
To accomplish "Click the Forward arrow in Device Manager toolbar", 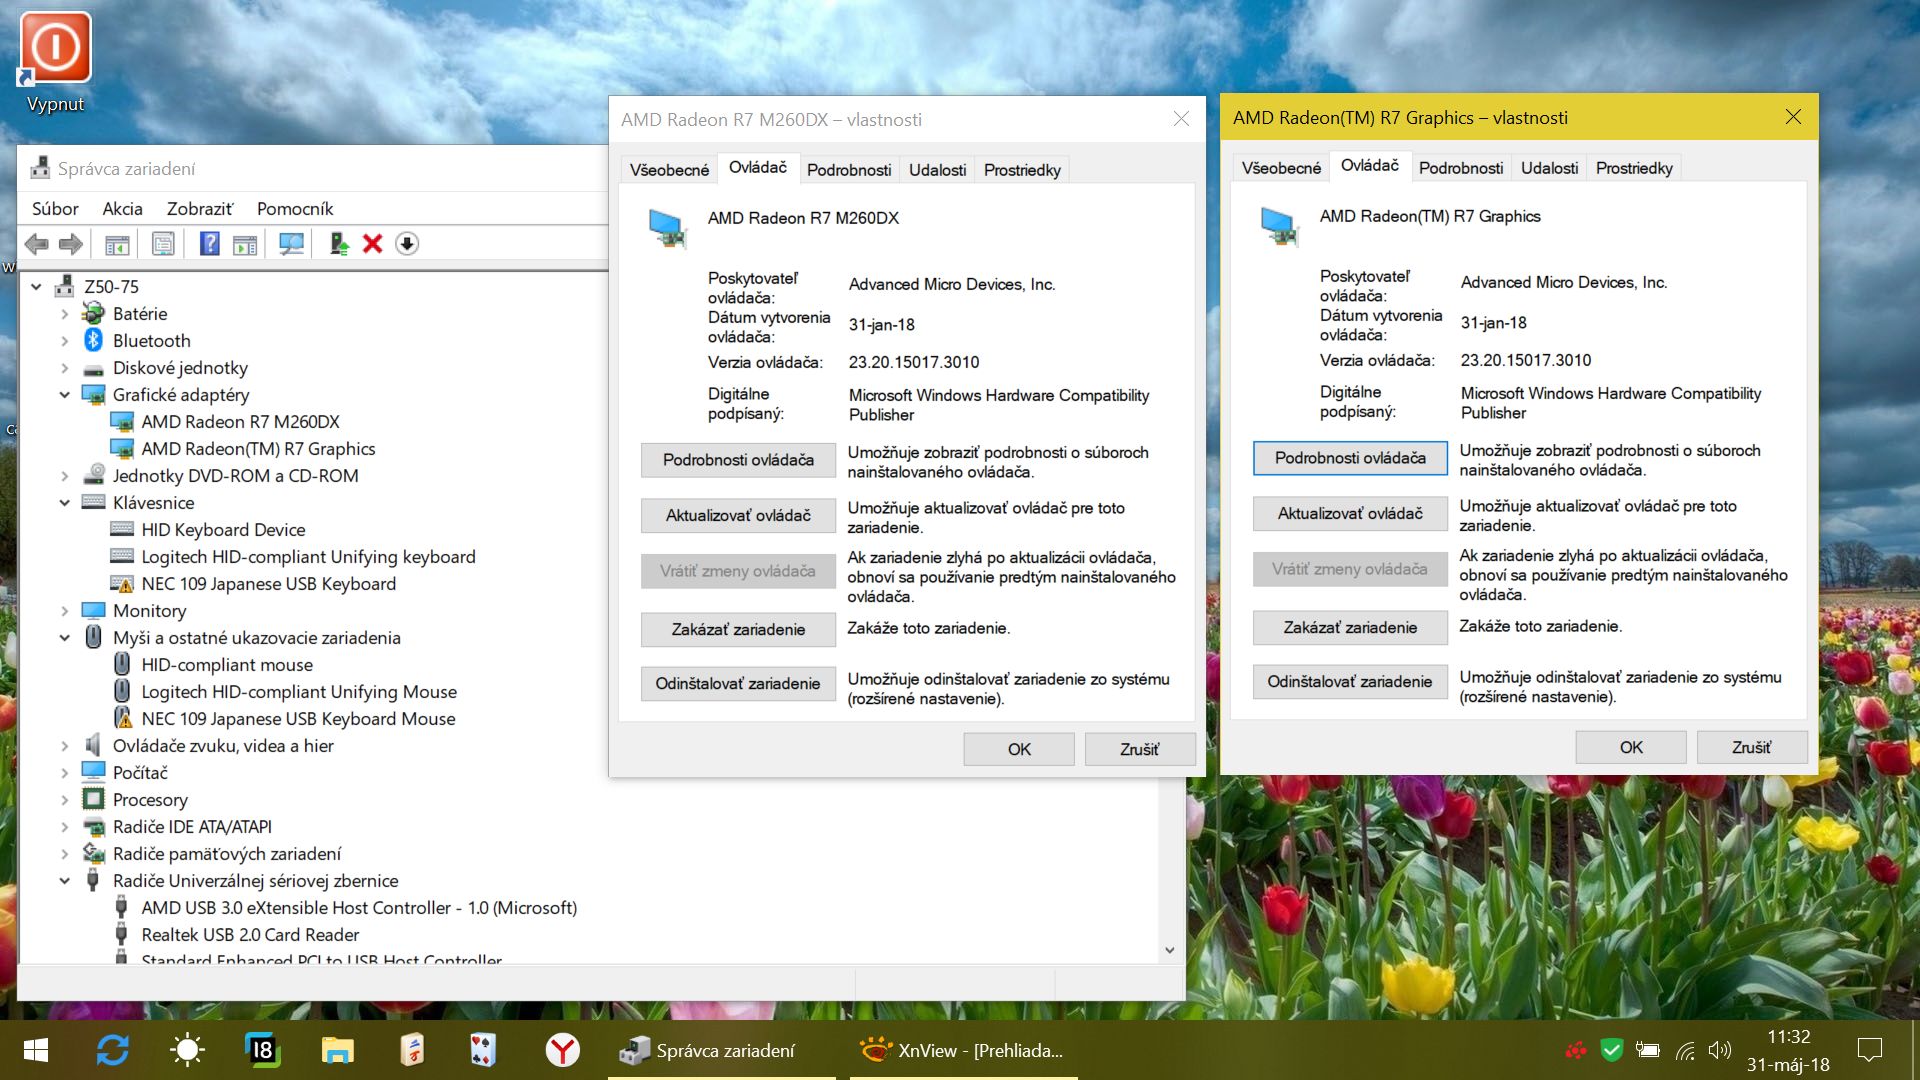I will (71, 244).
